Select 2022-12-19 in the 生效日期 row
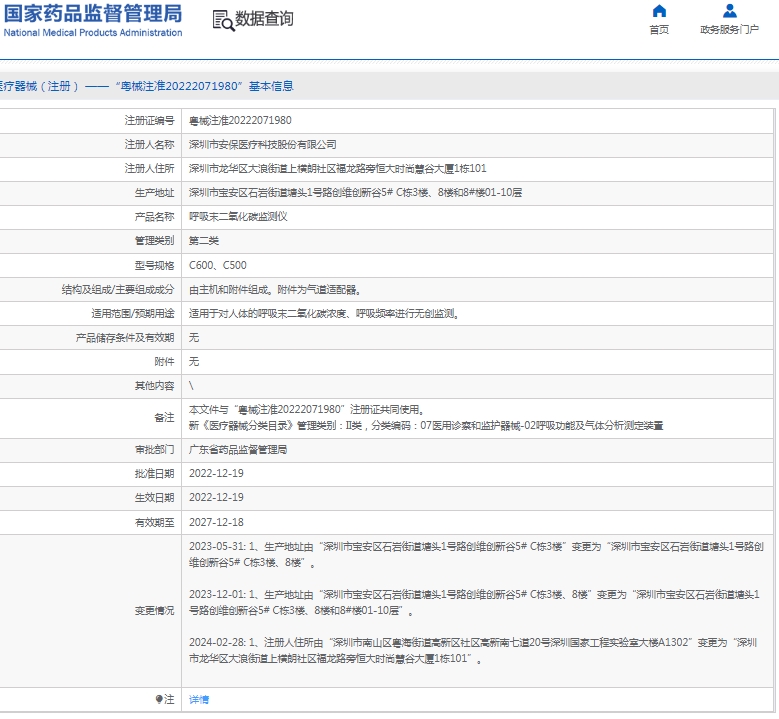The height and width of the screenshot is (719, 779). point(216,497)
